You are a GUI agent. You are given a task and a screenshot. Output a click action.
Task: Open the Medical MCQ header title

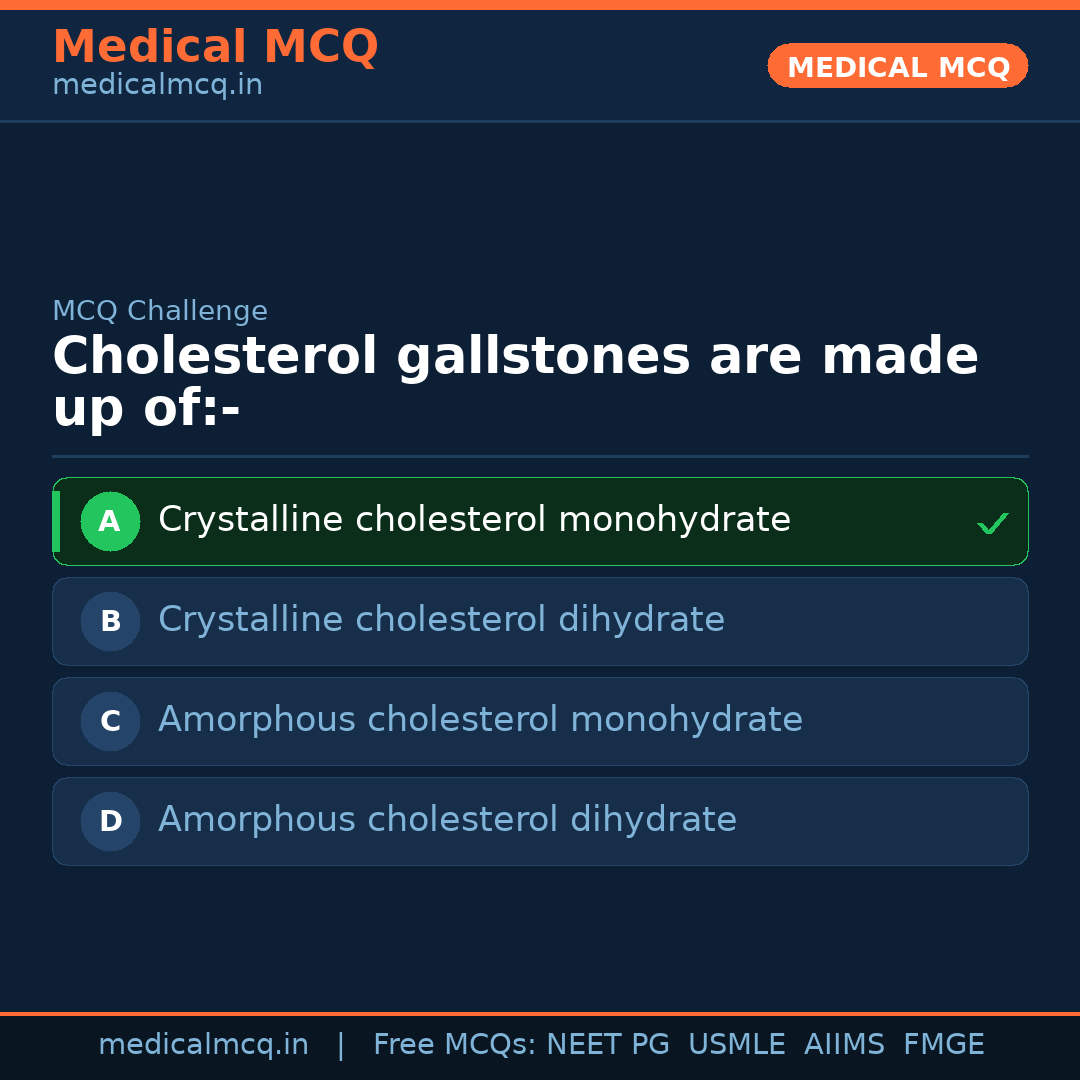click(x=215, y=47)
